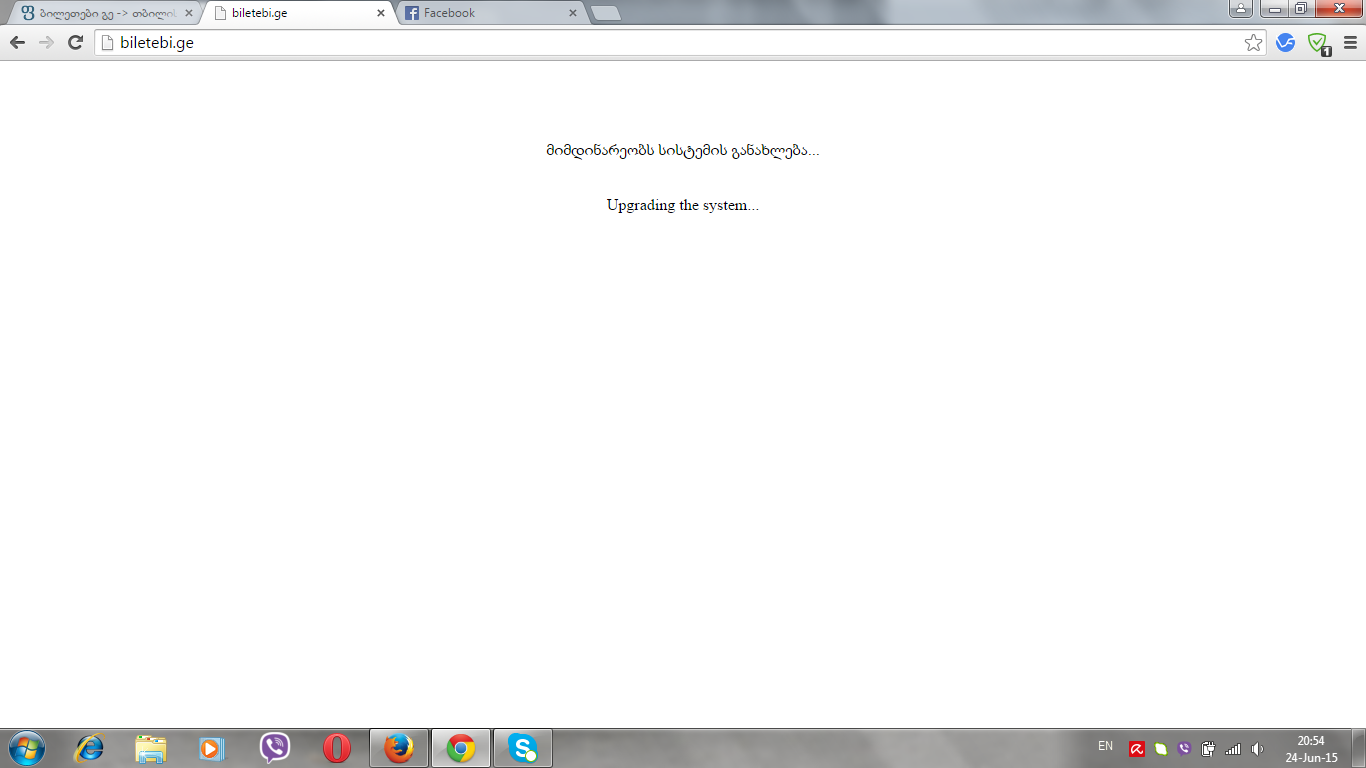Click the "Upgrading the system..." text
1366x768 pixels.
tap(683, 205)
